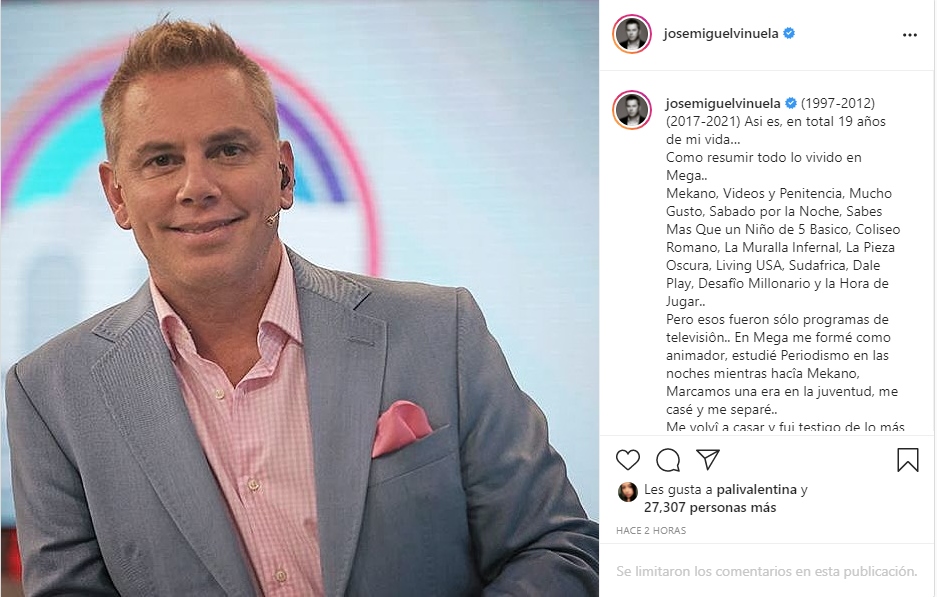View list of 27,307 personas más

tap(710, 507)
